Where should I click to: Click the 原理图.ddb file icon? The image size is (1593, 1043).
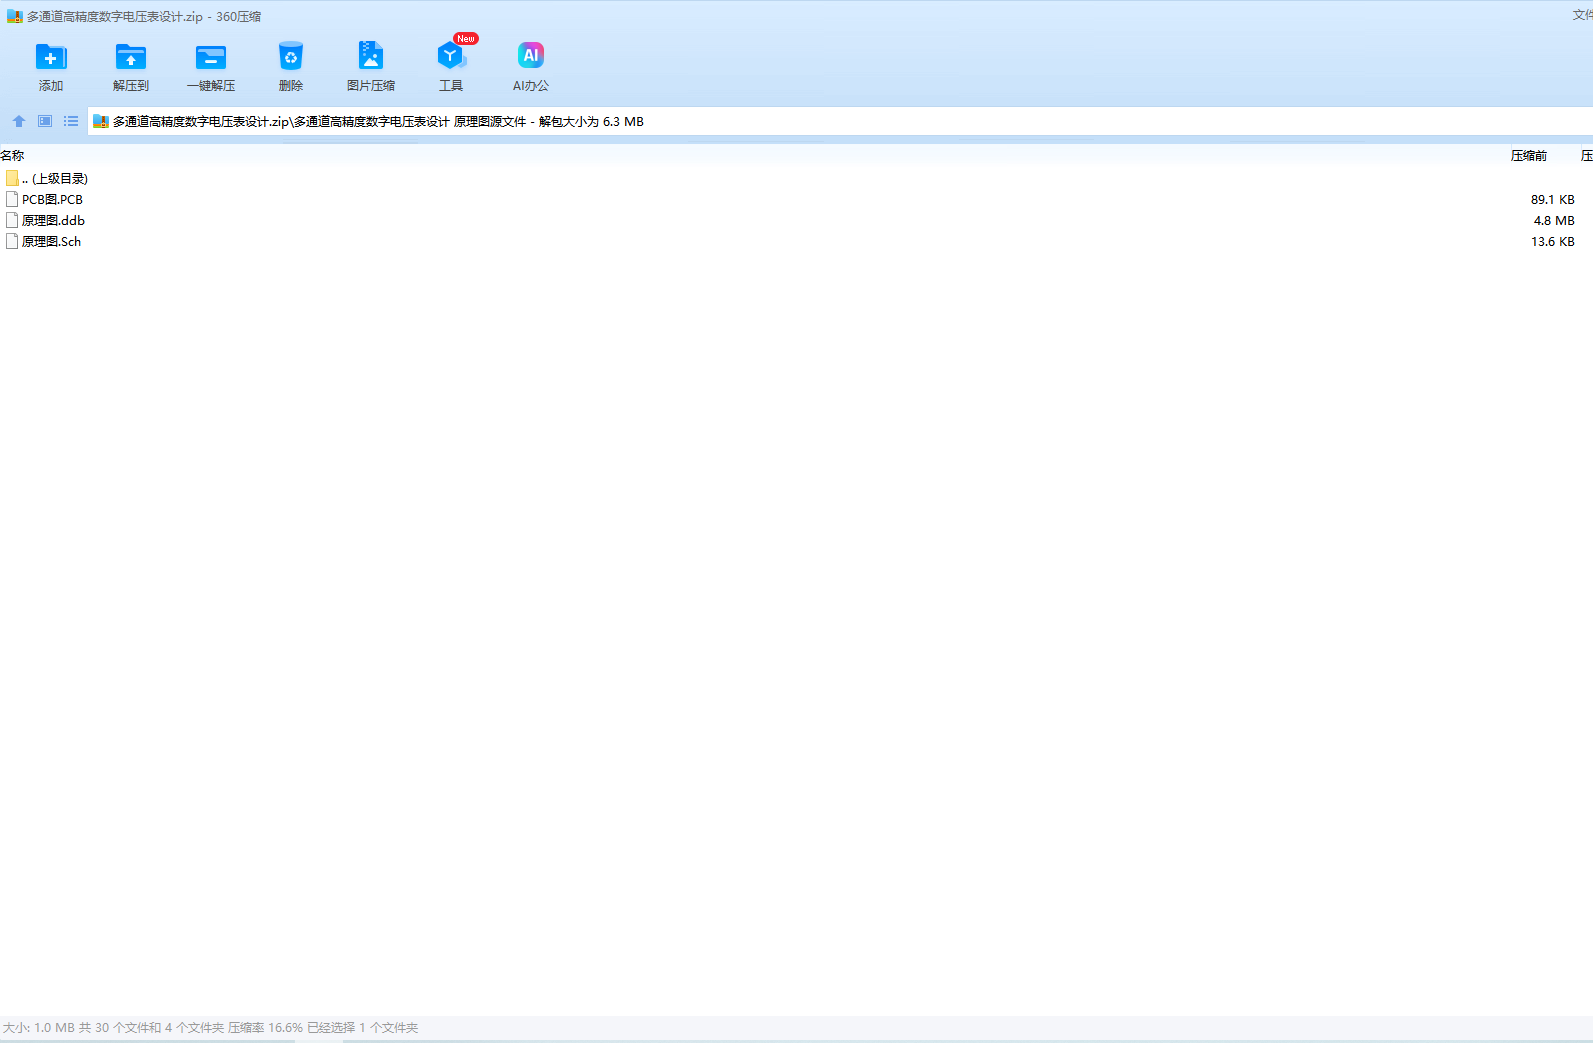tap(12, 220)
